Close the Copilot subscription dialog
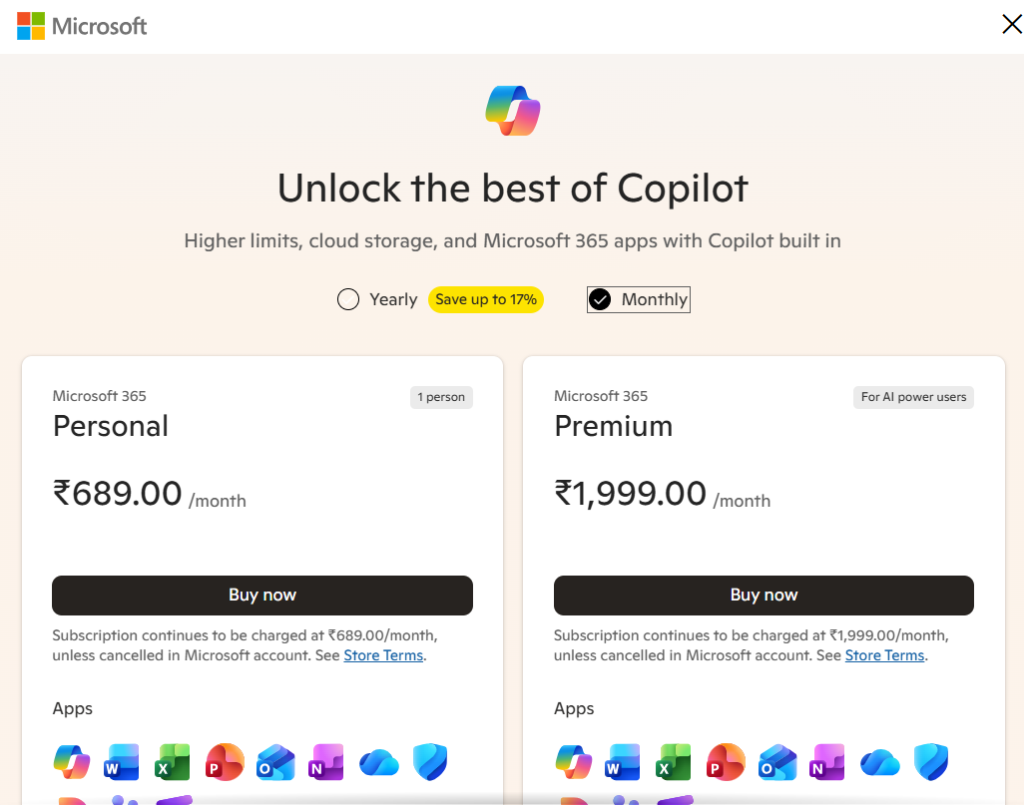This screenshot has height=805, width=1024. [1011, 25]
